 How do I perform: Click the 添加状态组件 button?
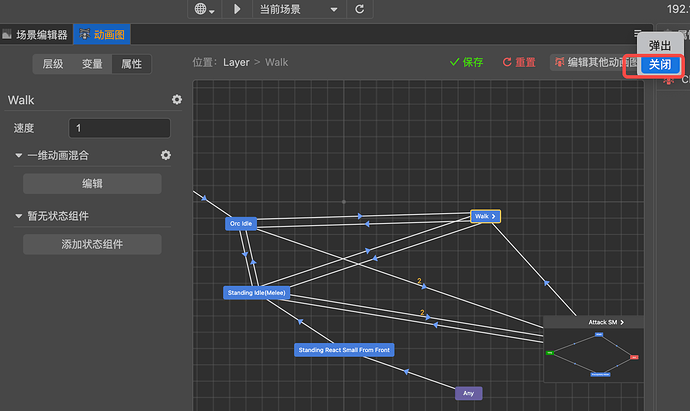tap(92, 245)
